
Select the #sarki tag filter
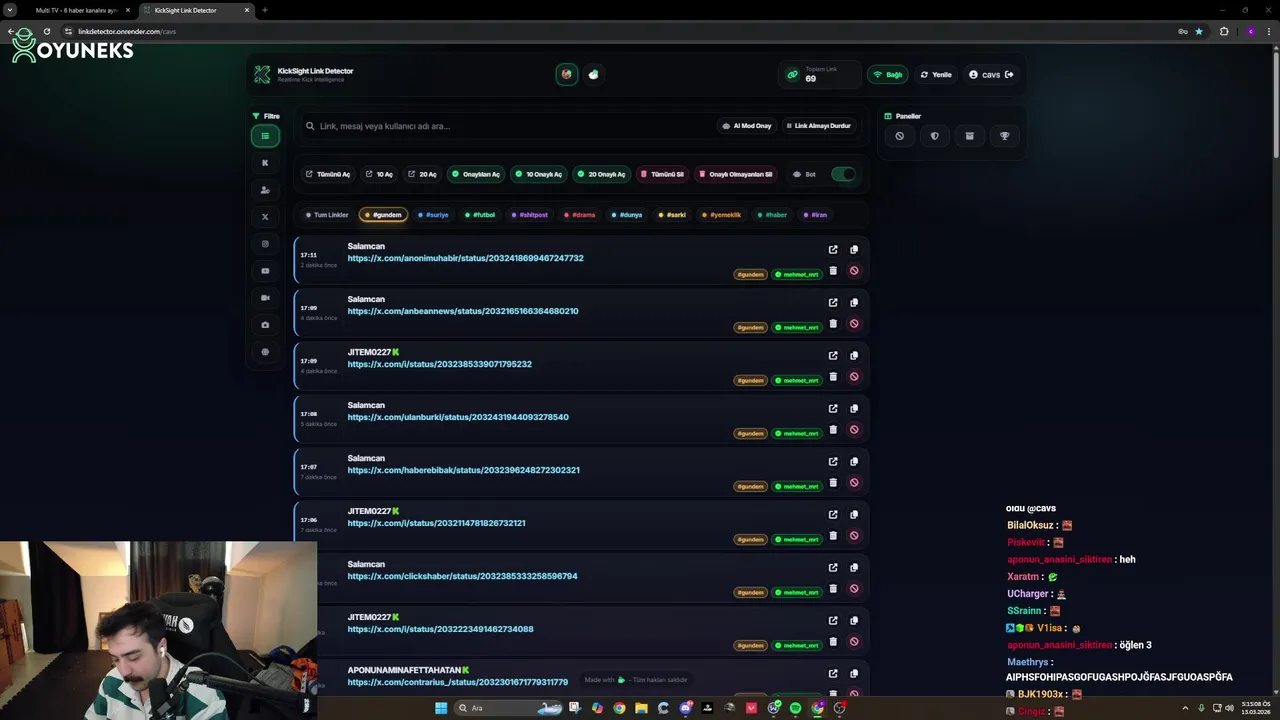pos(673,215)
